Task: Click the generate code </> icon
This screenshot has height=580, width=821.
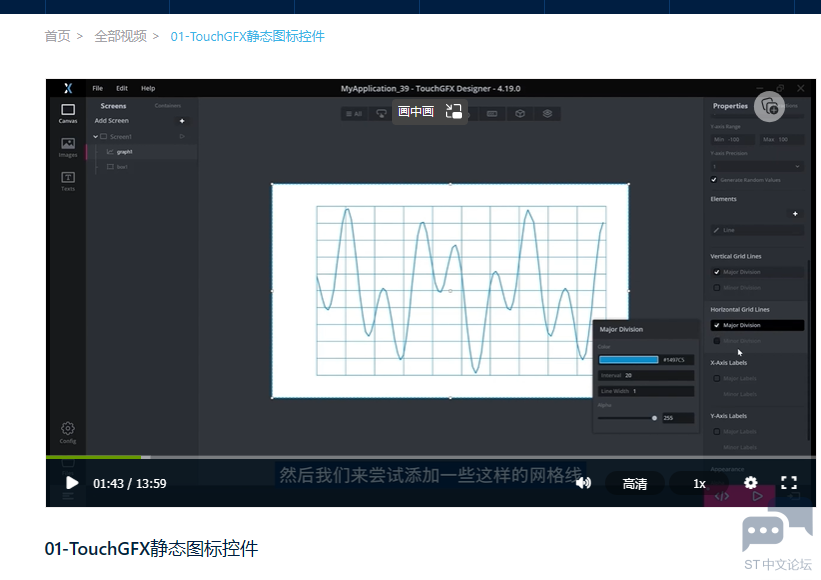Action: click(722, 496)
